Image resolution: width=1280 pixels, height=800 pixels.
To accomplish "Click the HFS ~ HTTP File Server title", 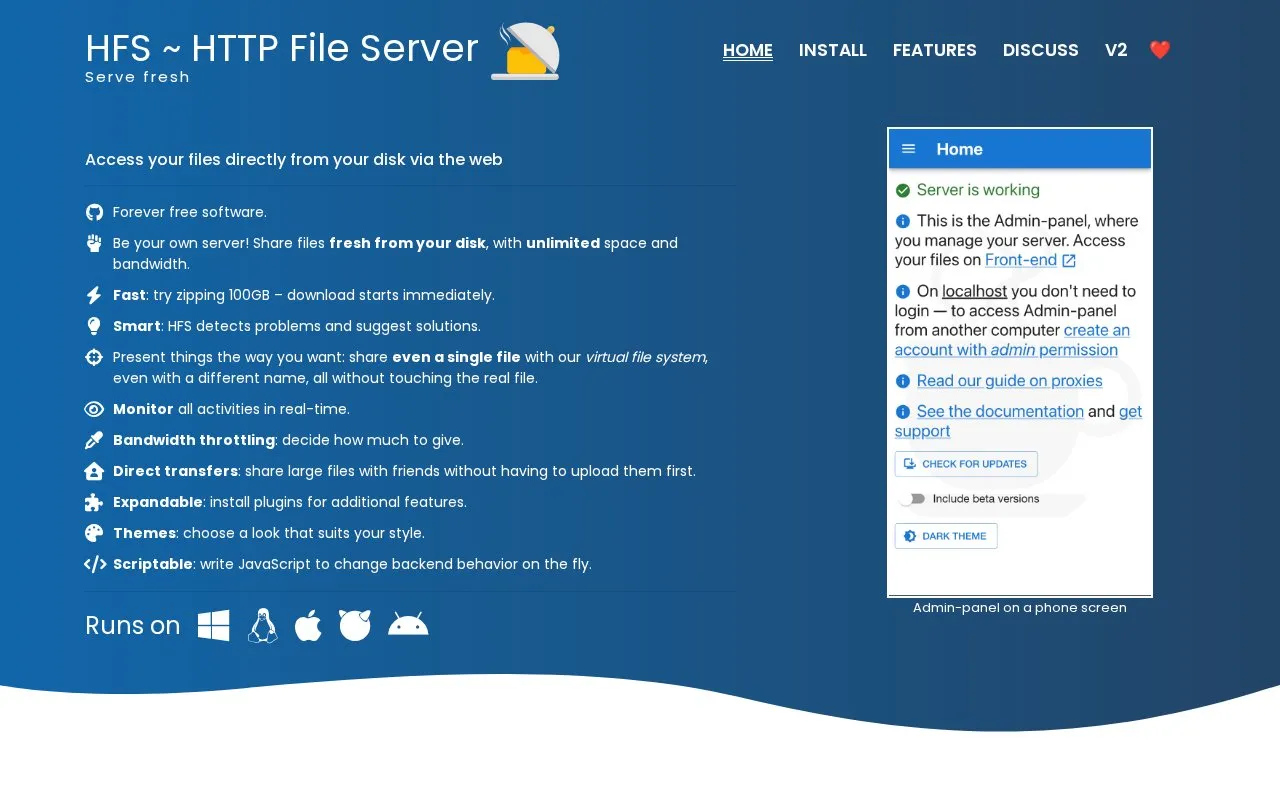I will tap(282, 48).
